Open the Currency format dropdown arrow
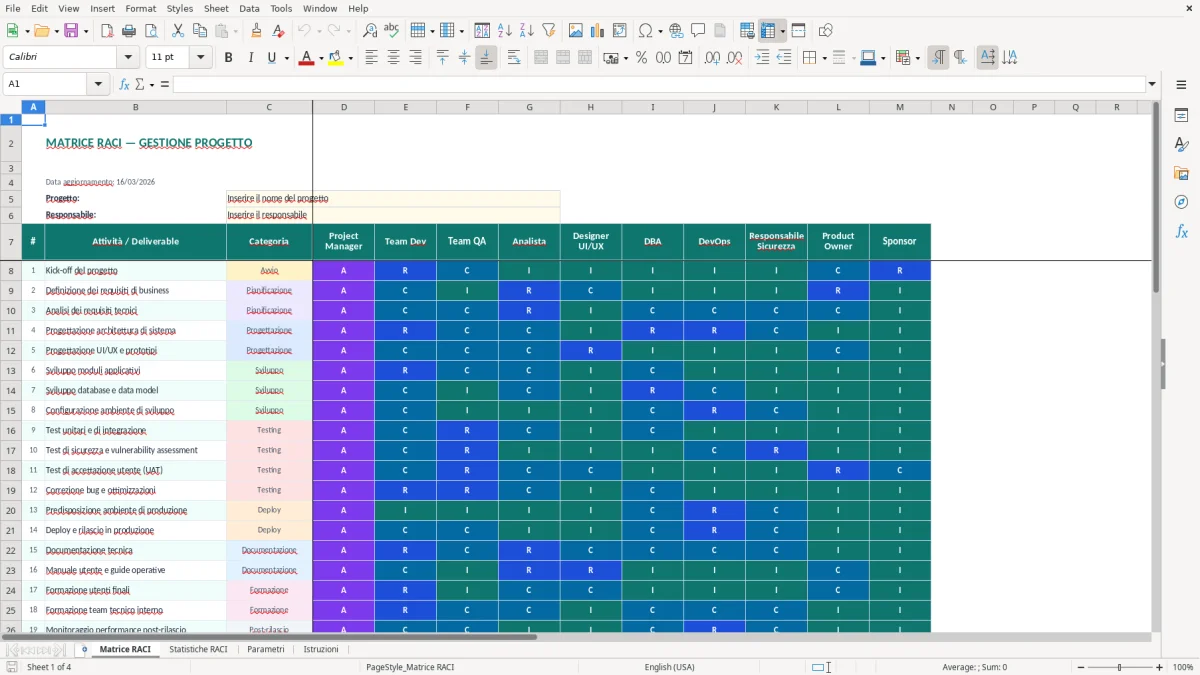Viewport: 1200px width, 675px height. (x=625, y=58)
